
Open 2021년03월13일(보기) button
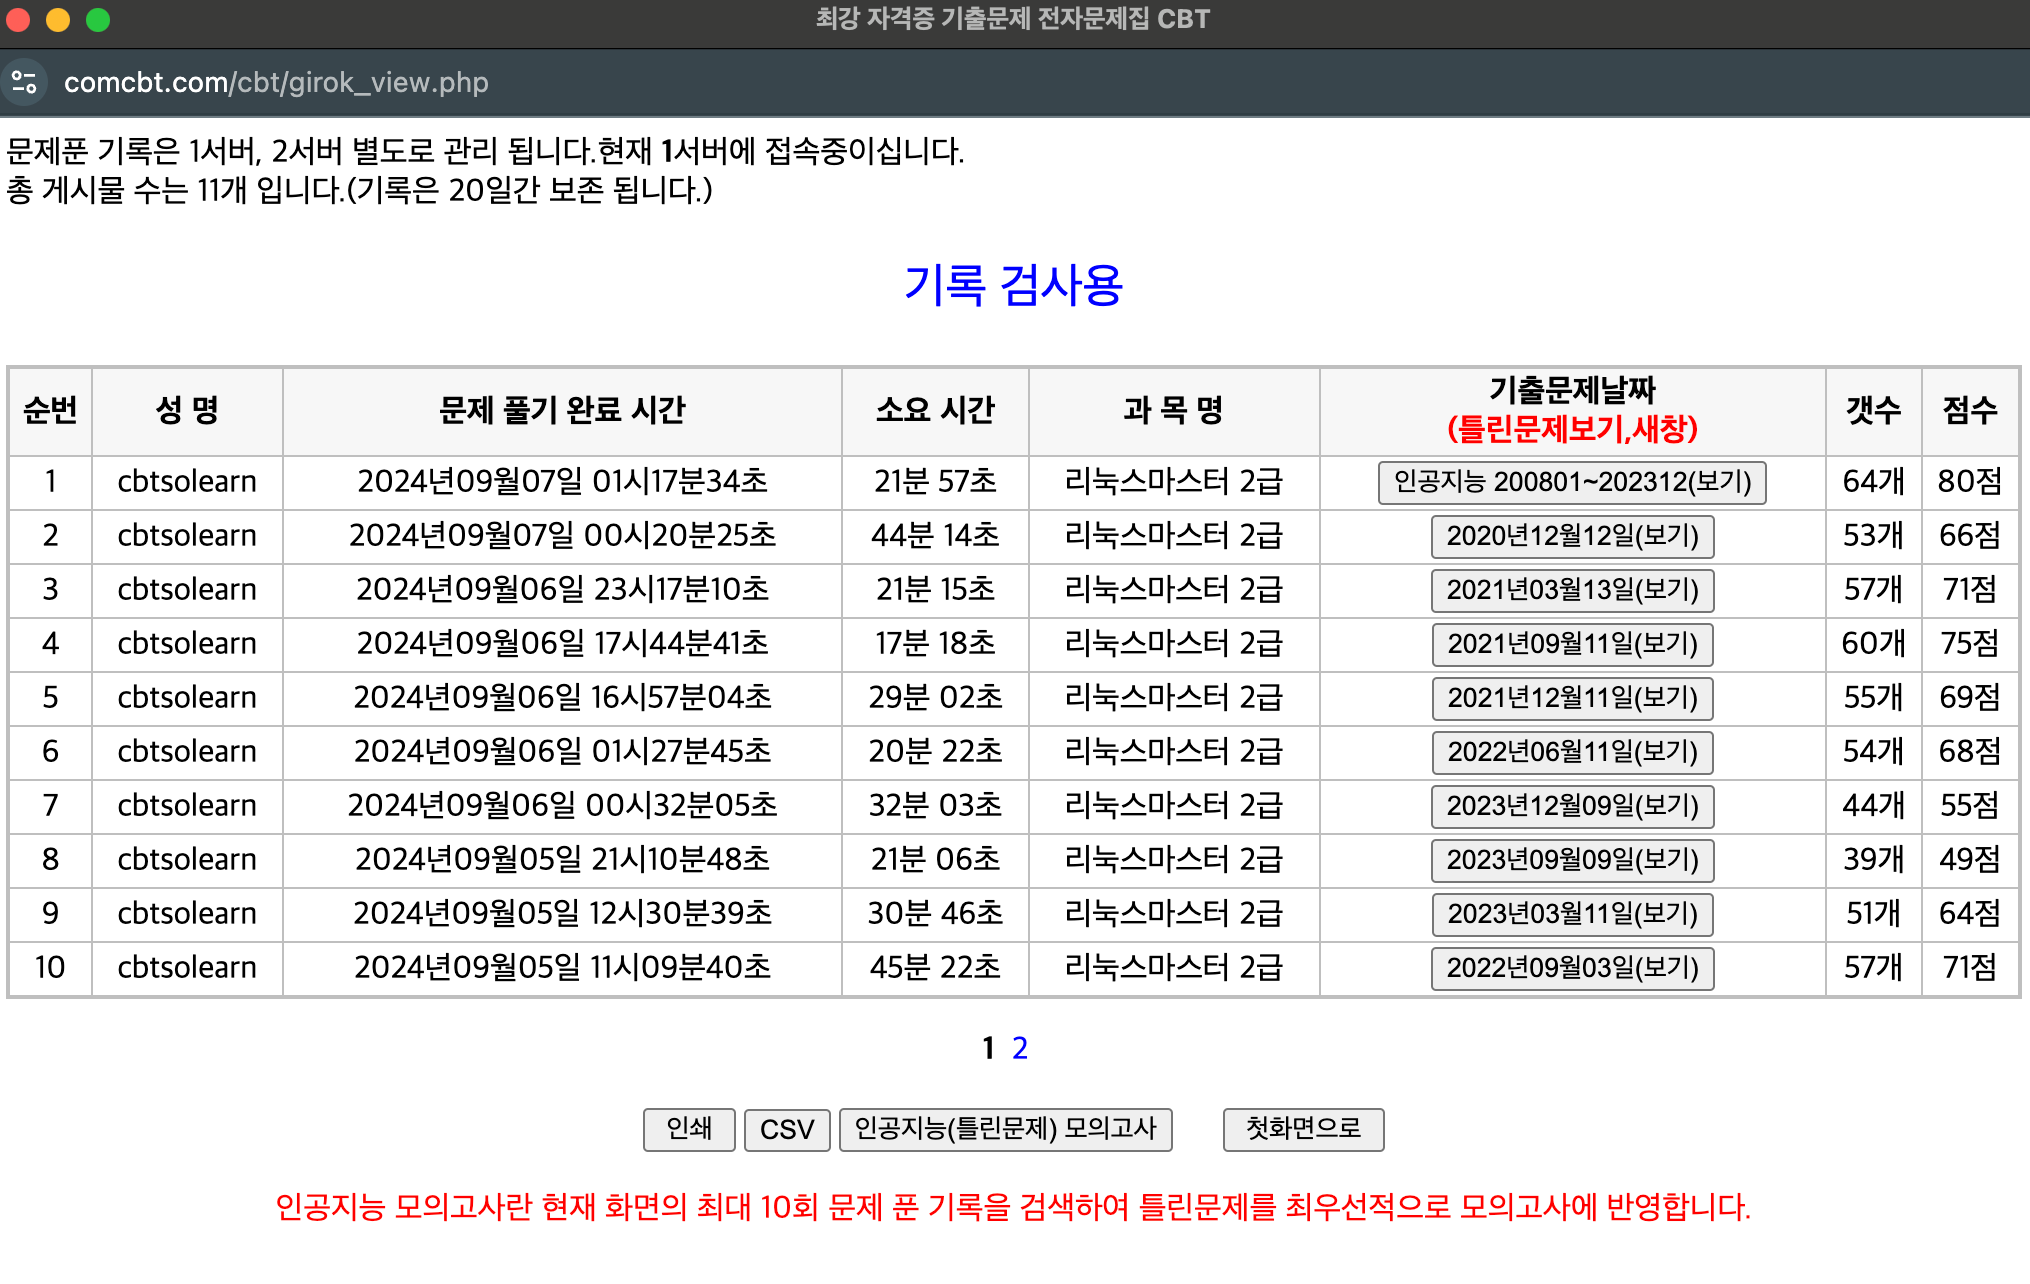(1571, 590)
